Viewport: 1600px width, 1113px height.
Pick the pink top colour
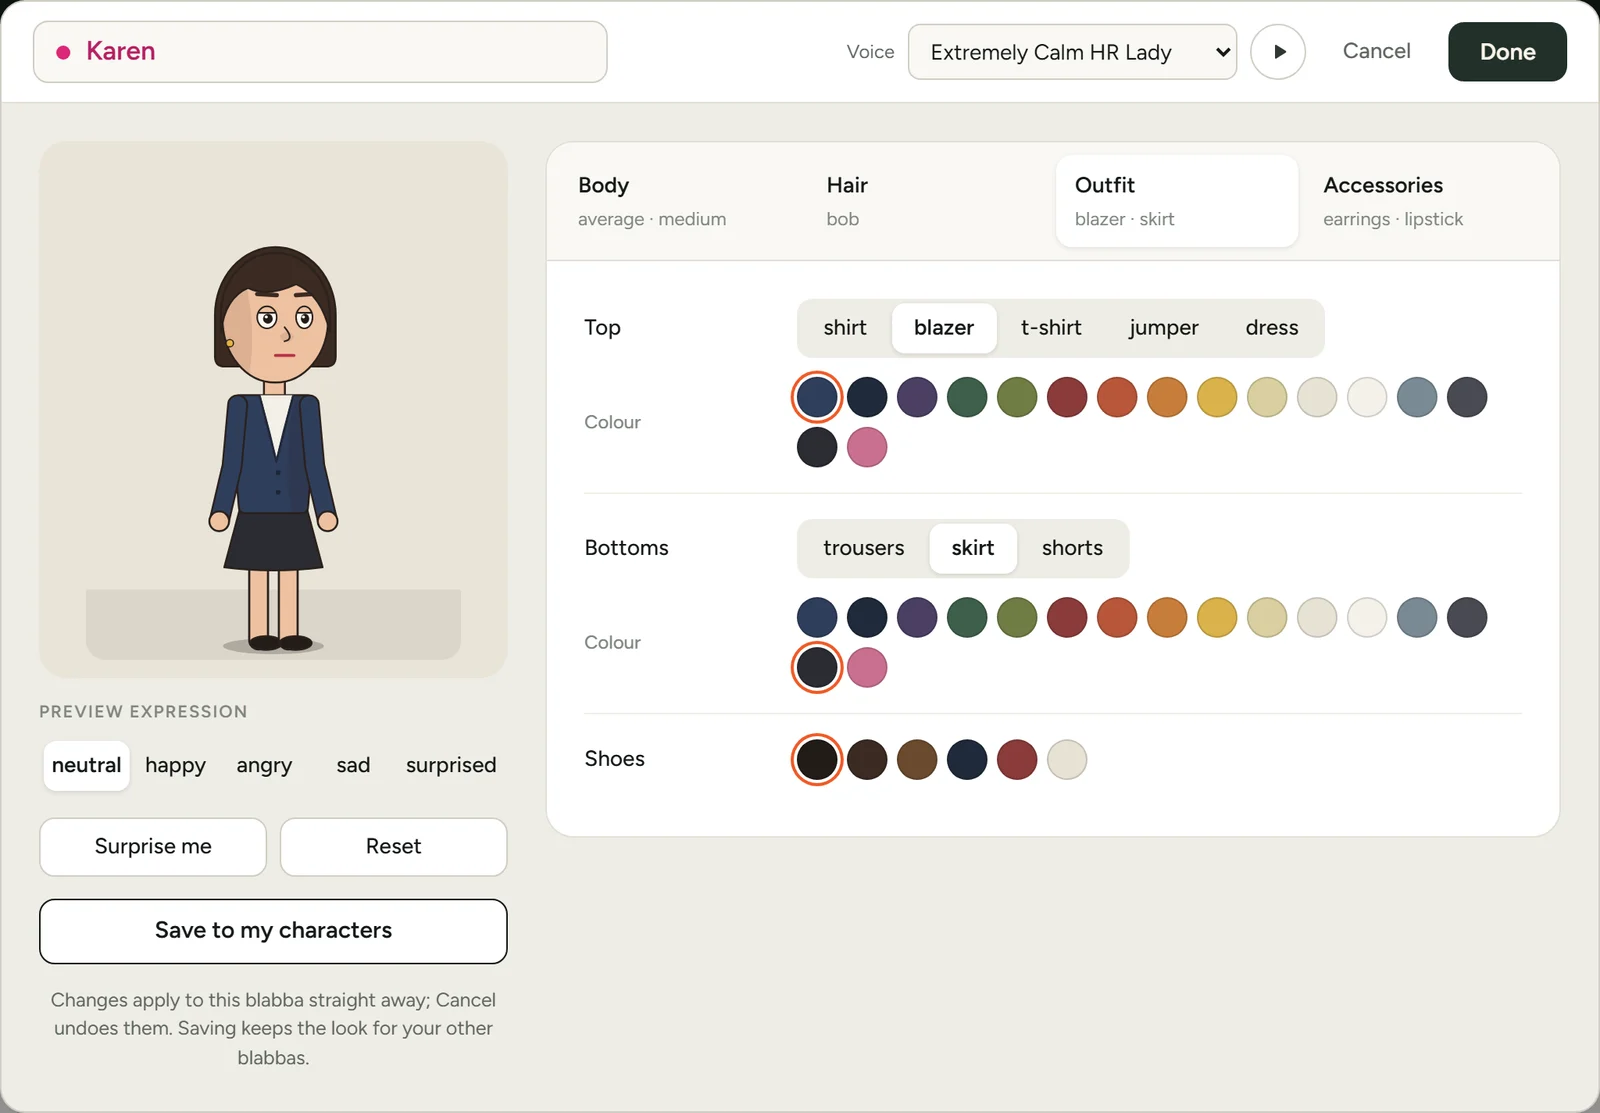click(867, 447)
